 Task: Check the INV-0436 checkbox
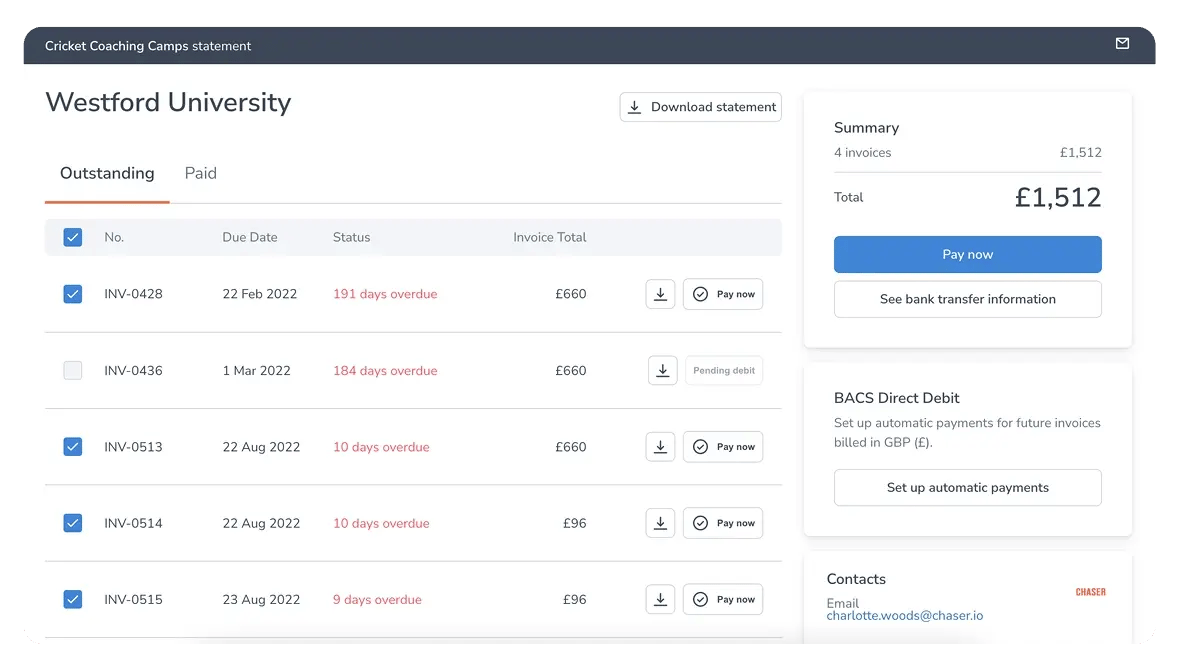click(73, 370)
